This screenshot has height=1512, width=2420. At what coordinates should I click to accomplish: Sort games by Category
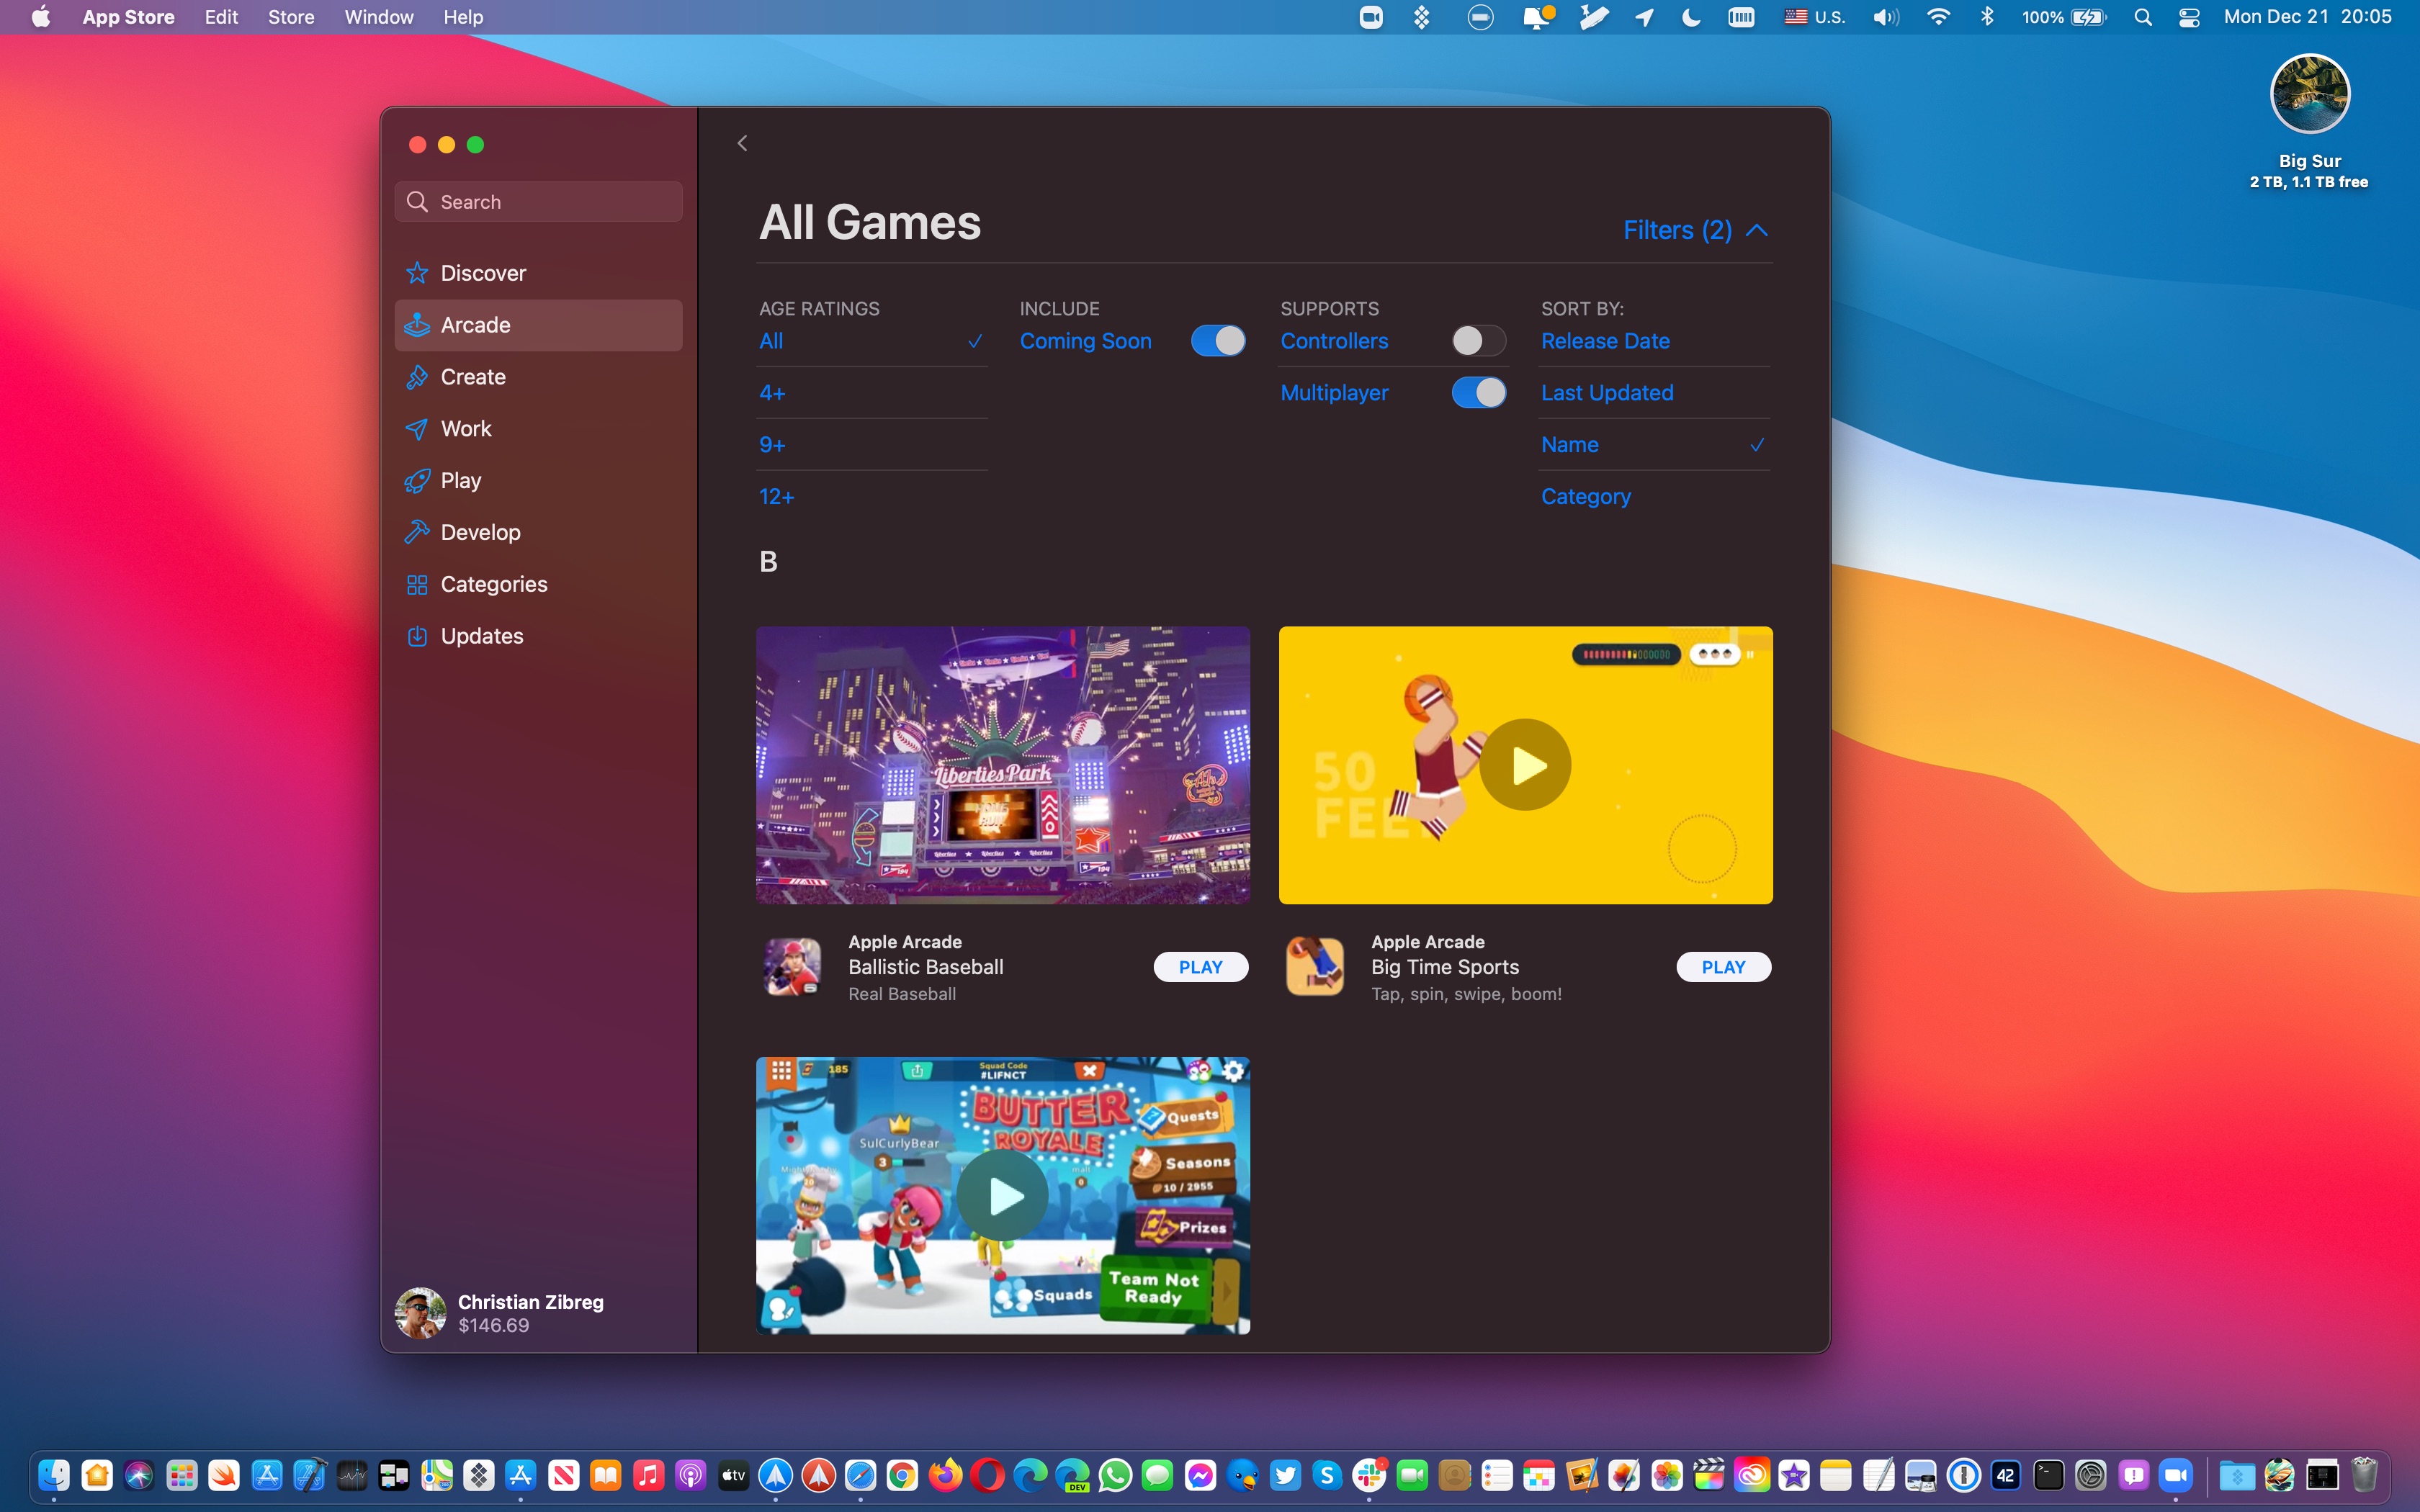point(1655,497)
